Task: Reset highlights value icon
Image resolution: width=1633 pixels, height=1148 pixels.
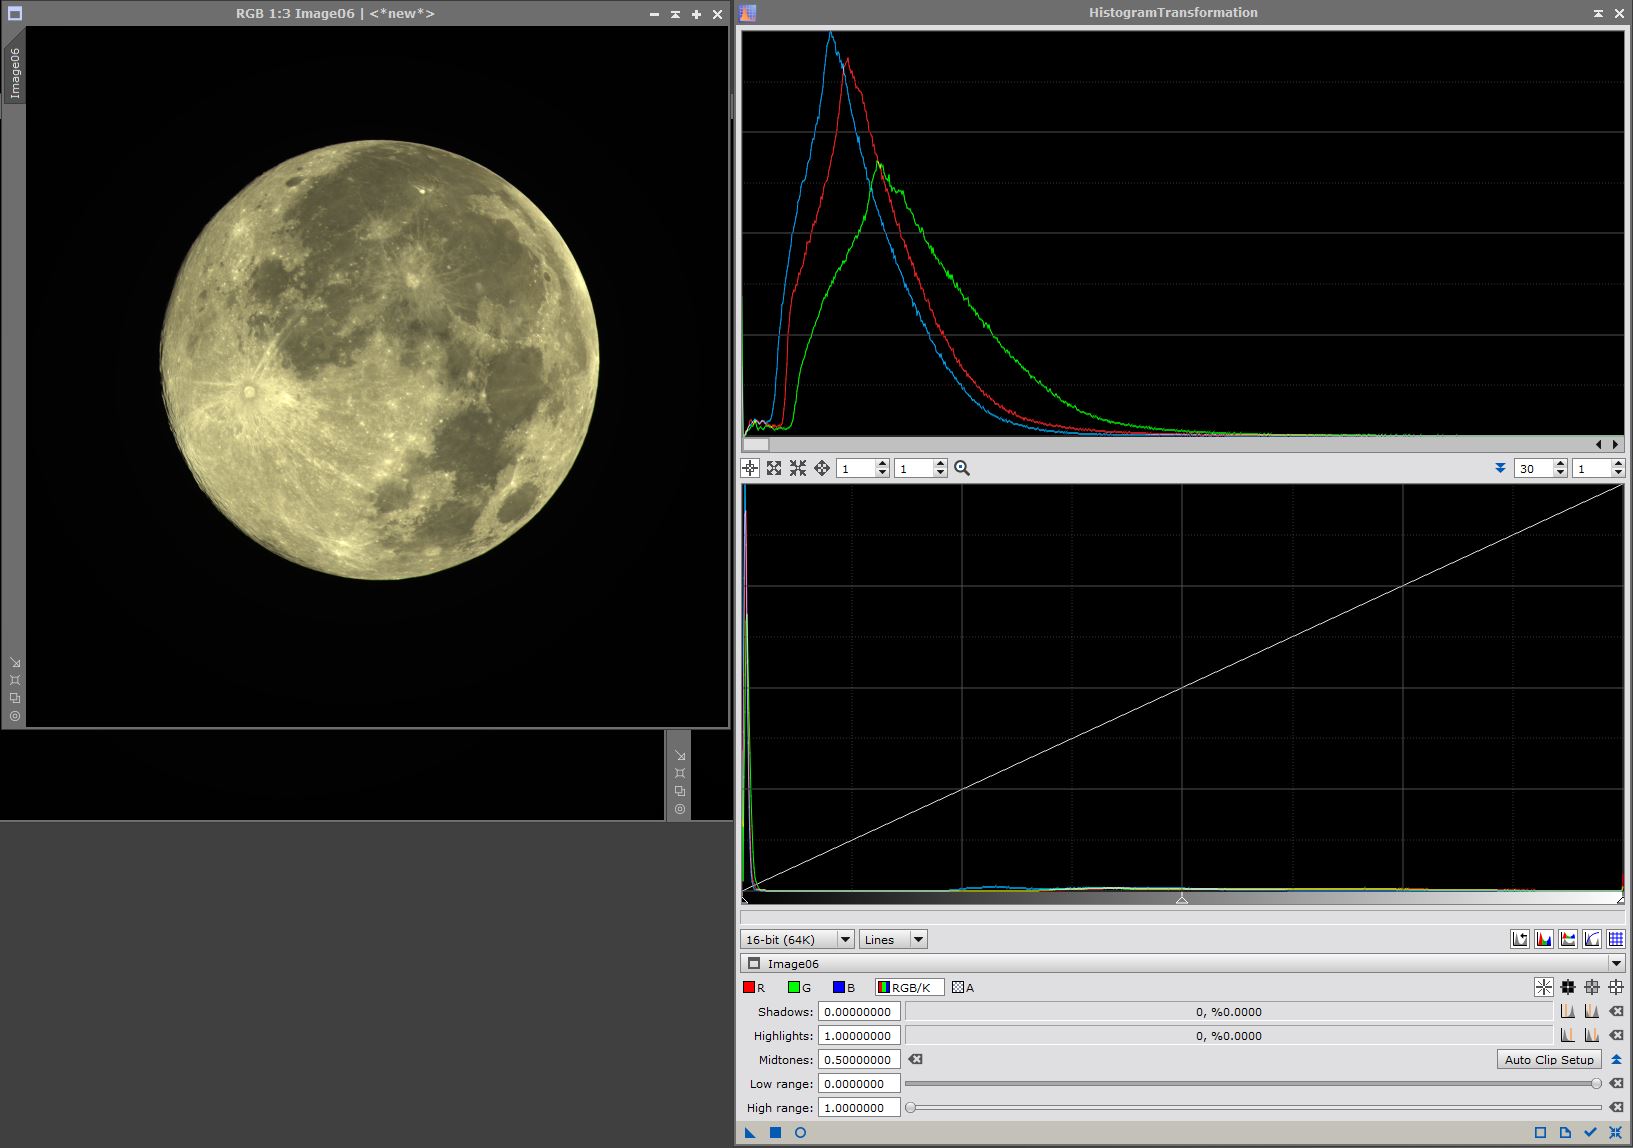Action: pos(1616,1035)
